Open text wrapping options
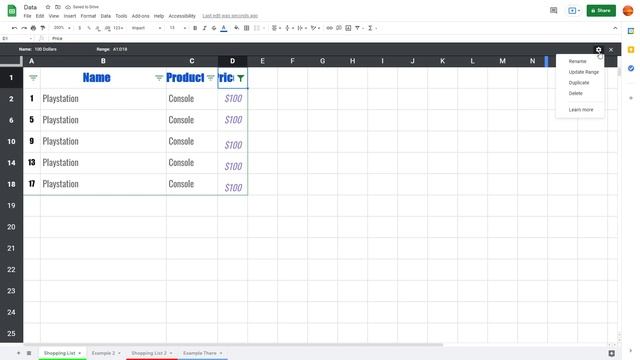 tap(302, 28)
